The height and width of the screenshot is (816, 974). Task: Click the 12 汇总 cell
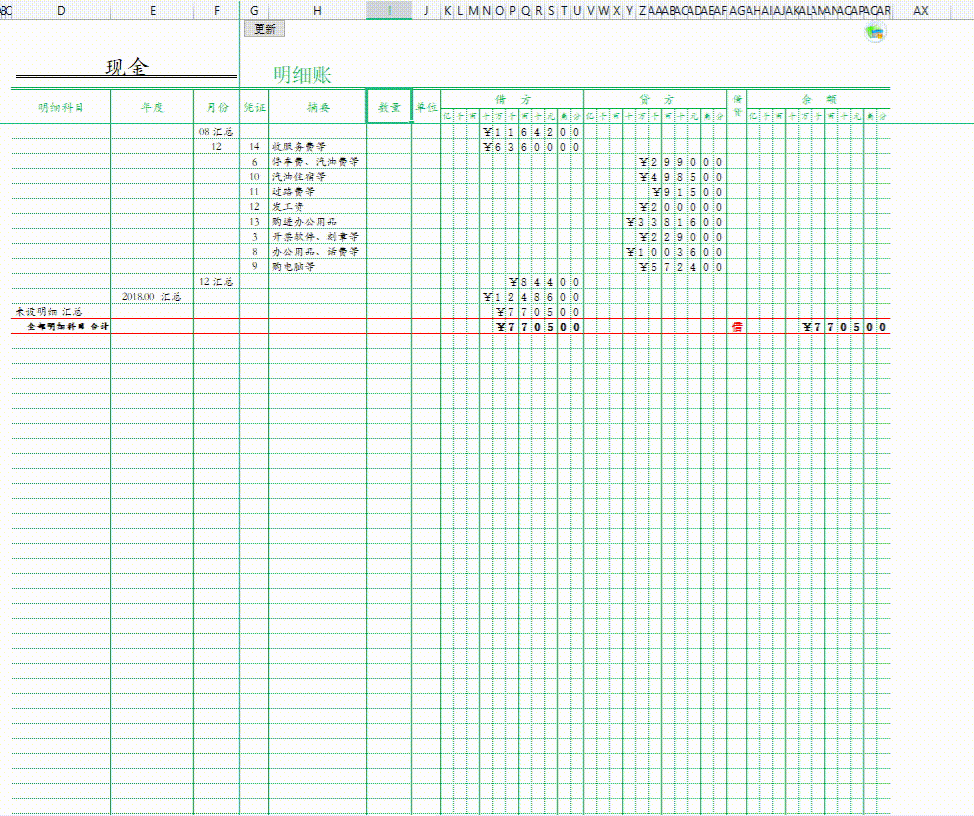[x=216, y=281]
